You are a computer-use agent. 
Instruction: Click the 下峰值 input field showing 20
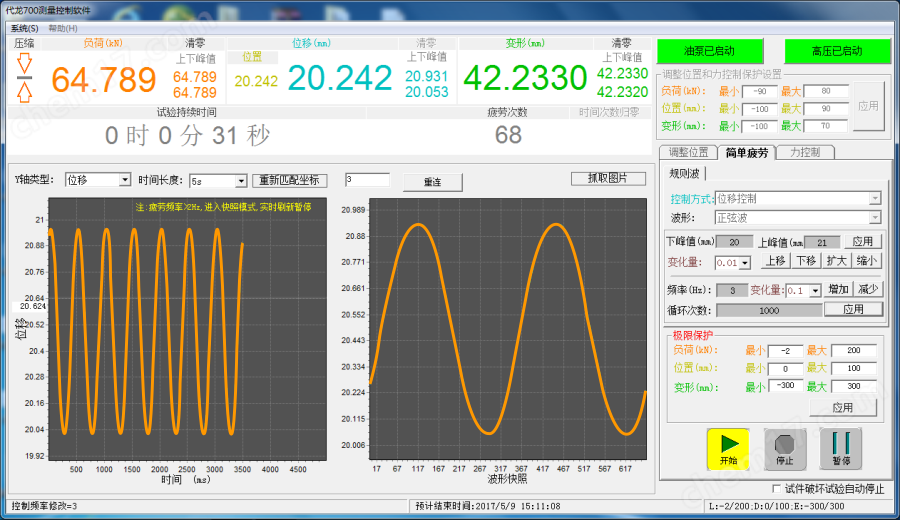coord(734,242)
